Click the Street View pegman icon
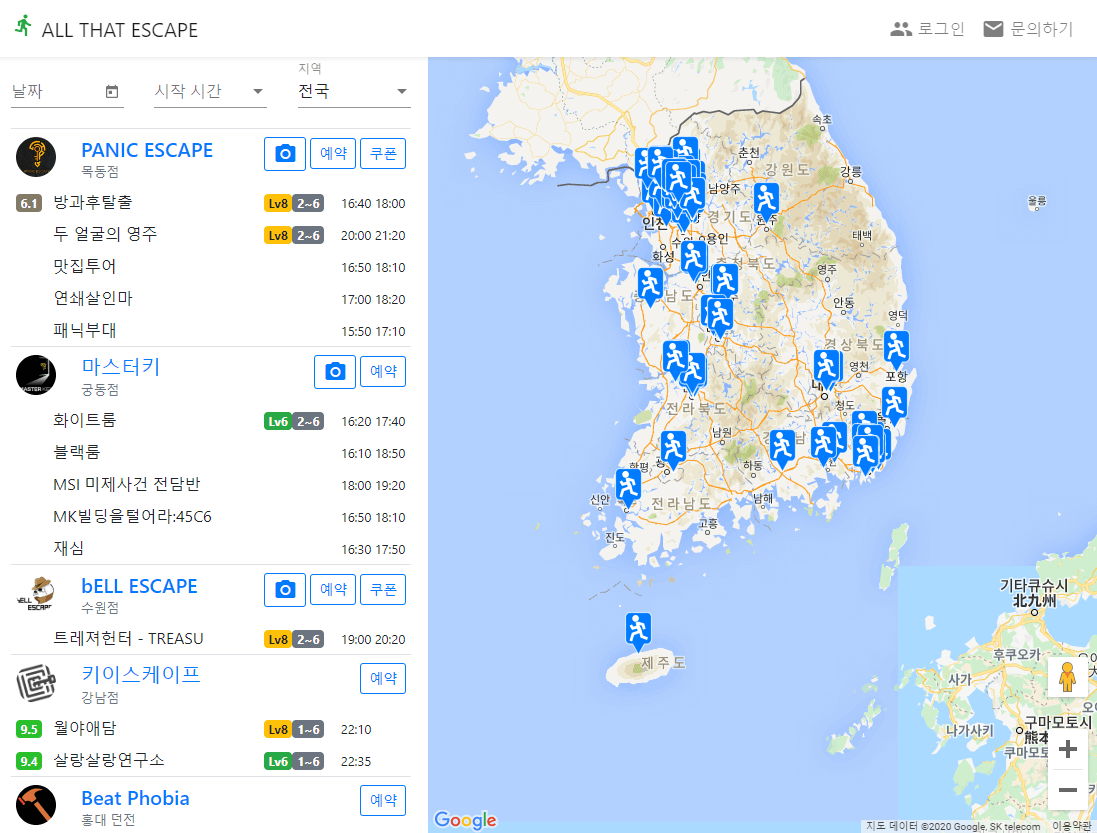Image resolution: width=1097 pixels, height=833 pixels. click(1067, 677)
